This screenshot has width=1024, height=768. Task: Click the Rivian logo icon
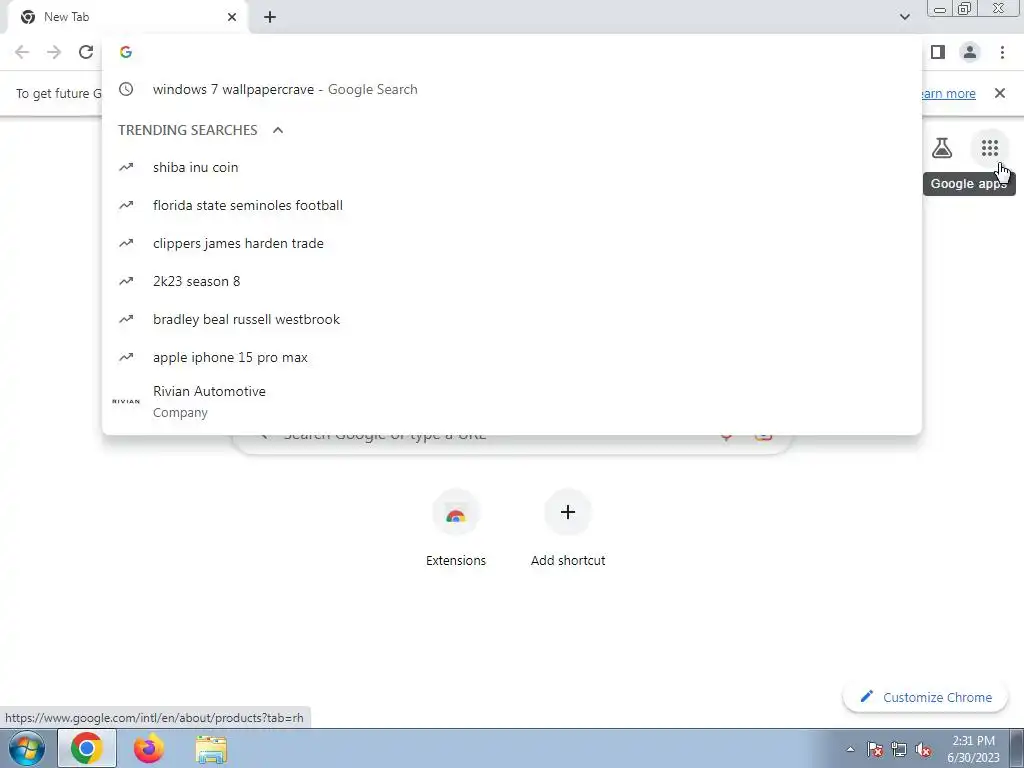(x=126, y=402)
